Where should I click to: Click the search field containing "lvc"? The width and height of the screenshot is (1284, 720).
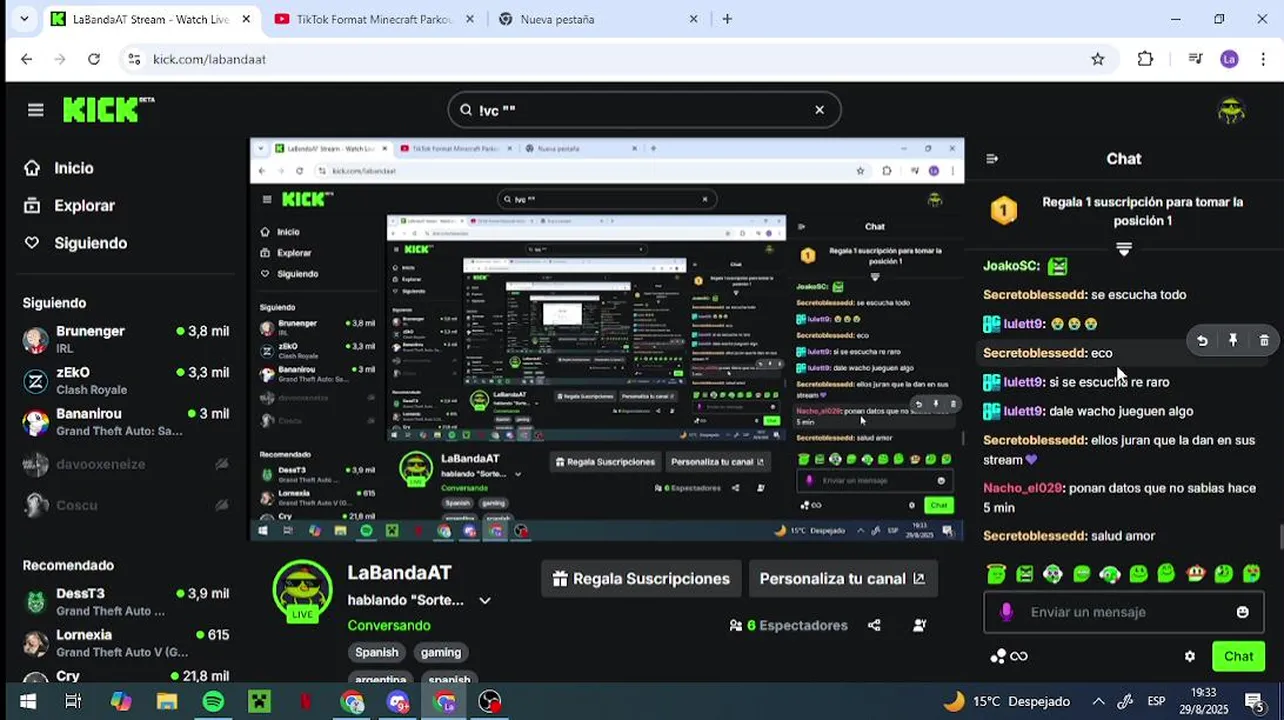pos(644,110)
